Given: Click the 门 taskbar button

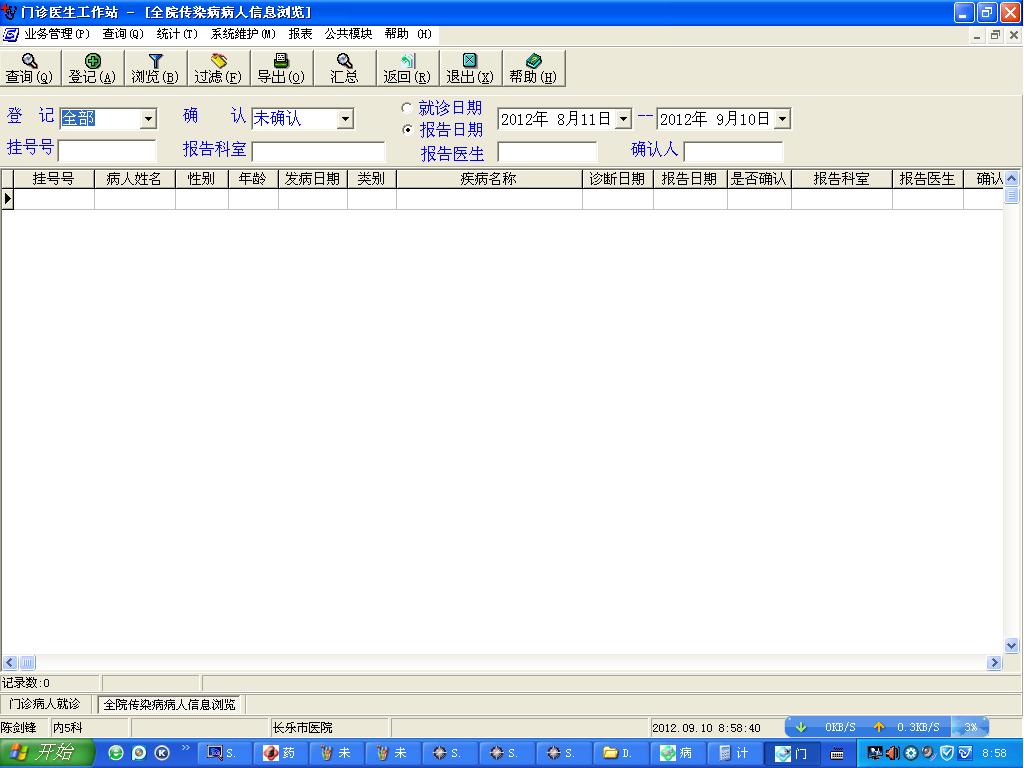Looking at the screenshot, I should coord(792,753).
